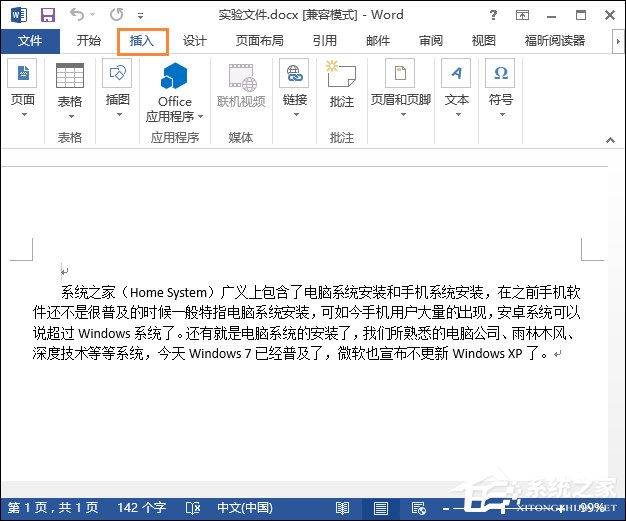The height and width of the screenshot is (521, 626).
Task: Open the Customize Quick Access Toolbar dropdown
Action: coord(140,16)
